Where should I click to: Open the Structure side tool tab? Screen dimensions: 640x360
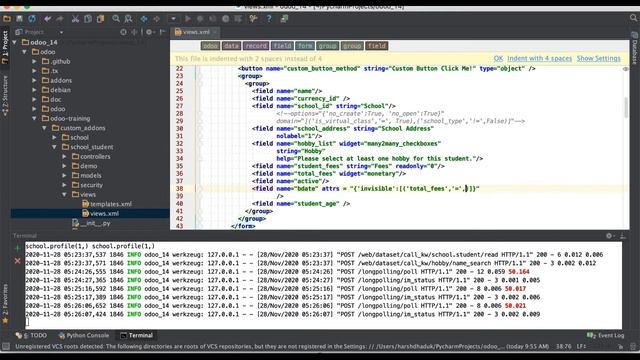tap(5, 97)
